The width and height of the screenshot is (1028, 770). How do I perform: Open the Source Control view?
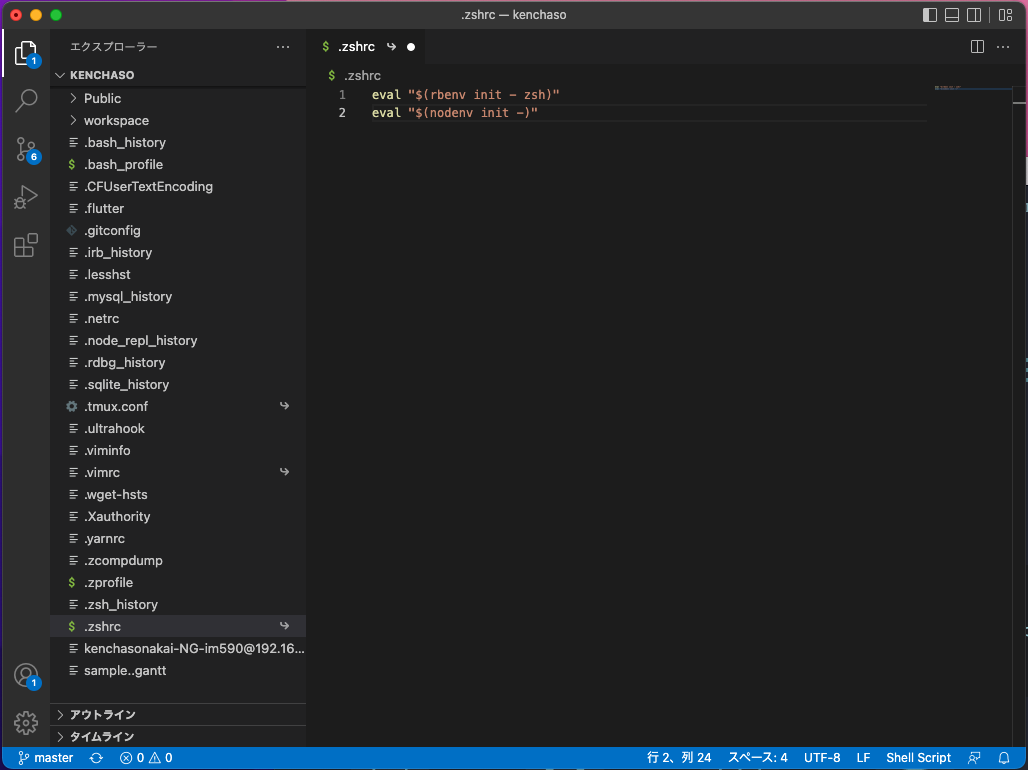pos(26,149)
